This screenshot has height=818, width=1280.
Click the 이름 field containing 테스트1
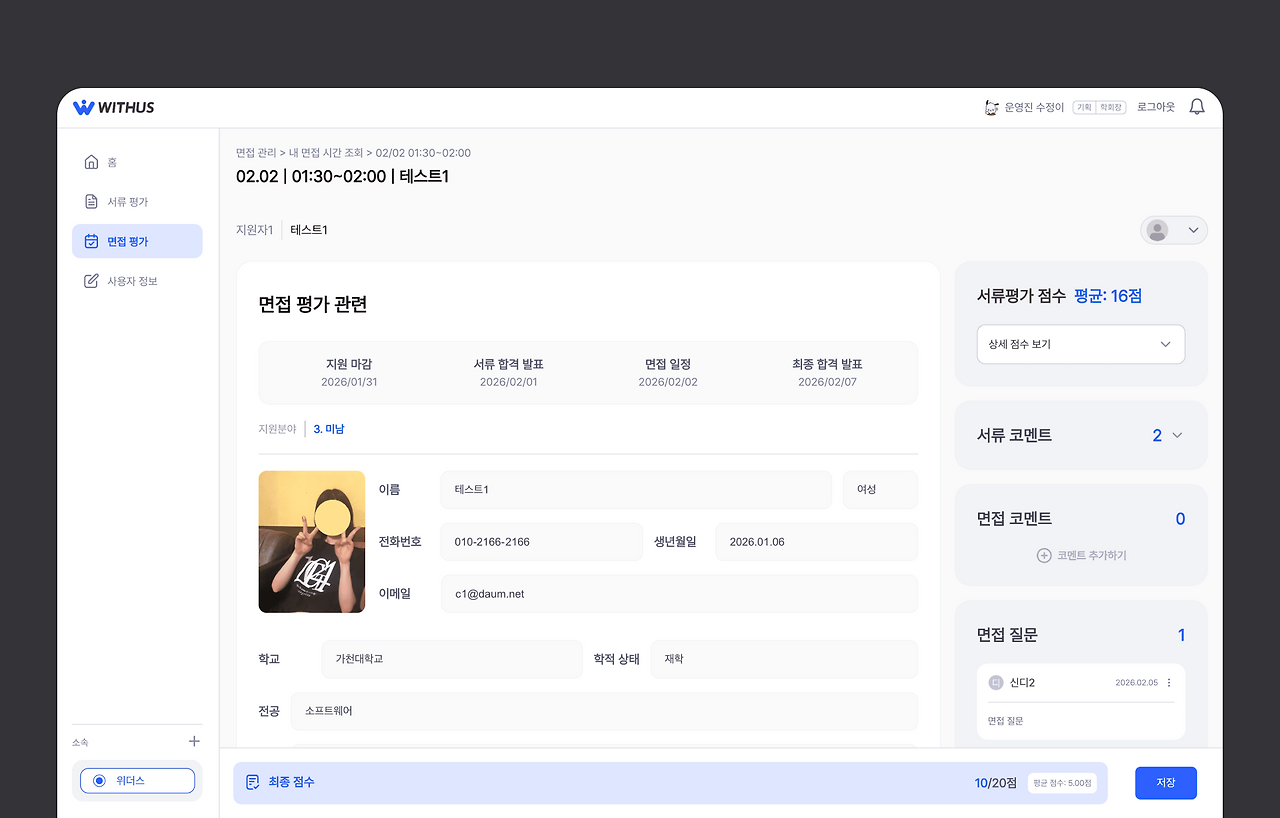[636, 490]
